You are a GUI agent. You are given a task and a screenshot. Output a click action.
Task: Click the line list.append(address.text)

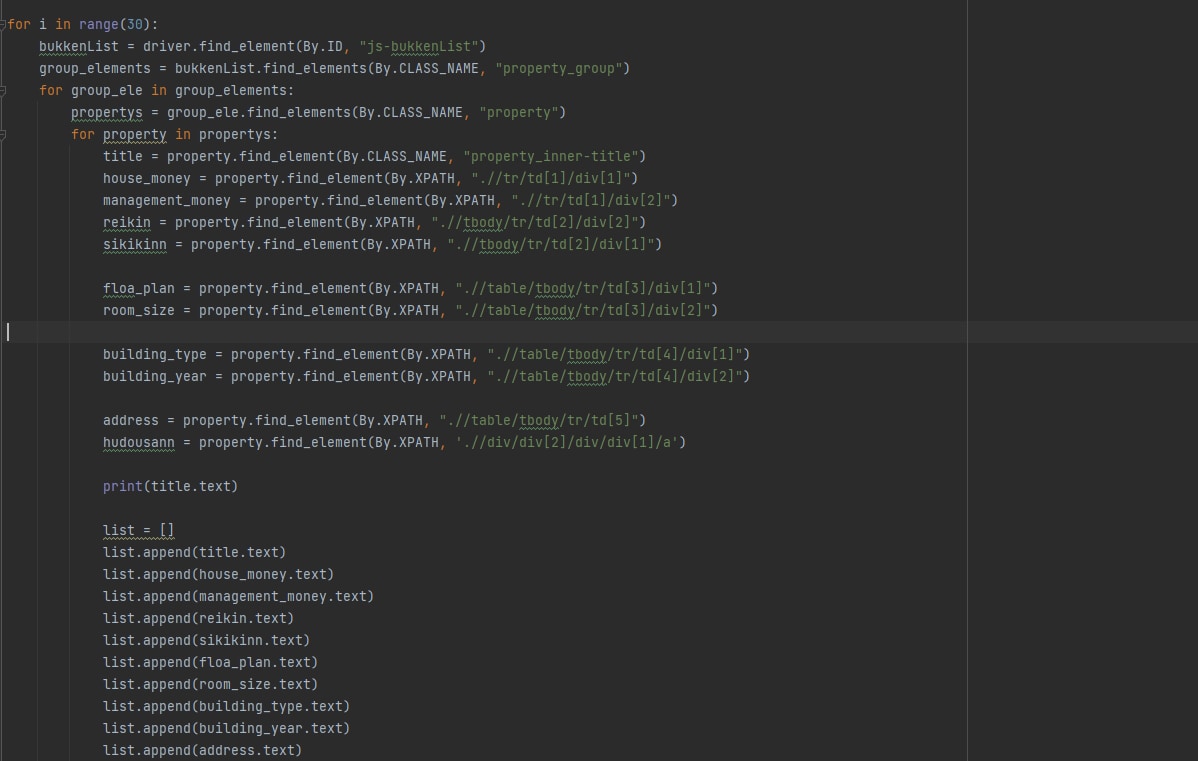point(202,751)
